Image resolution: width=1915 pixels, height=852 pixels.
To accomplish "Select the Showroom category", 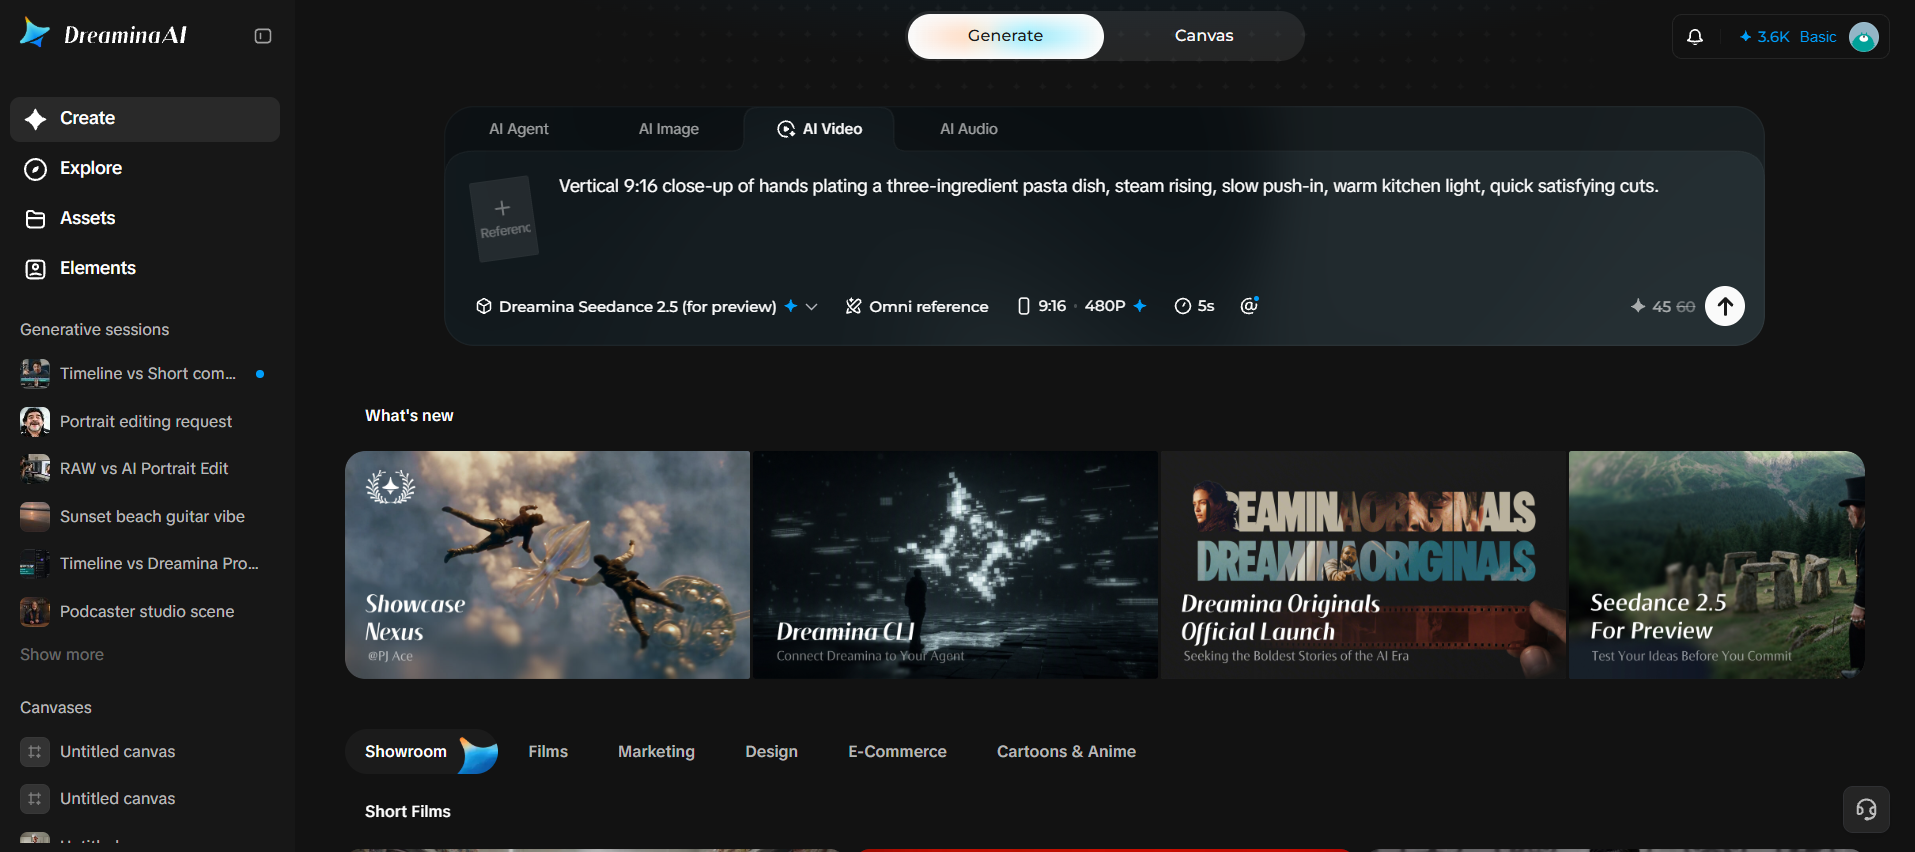I will (421, 752).
